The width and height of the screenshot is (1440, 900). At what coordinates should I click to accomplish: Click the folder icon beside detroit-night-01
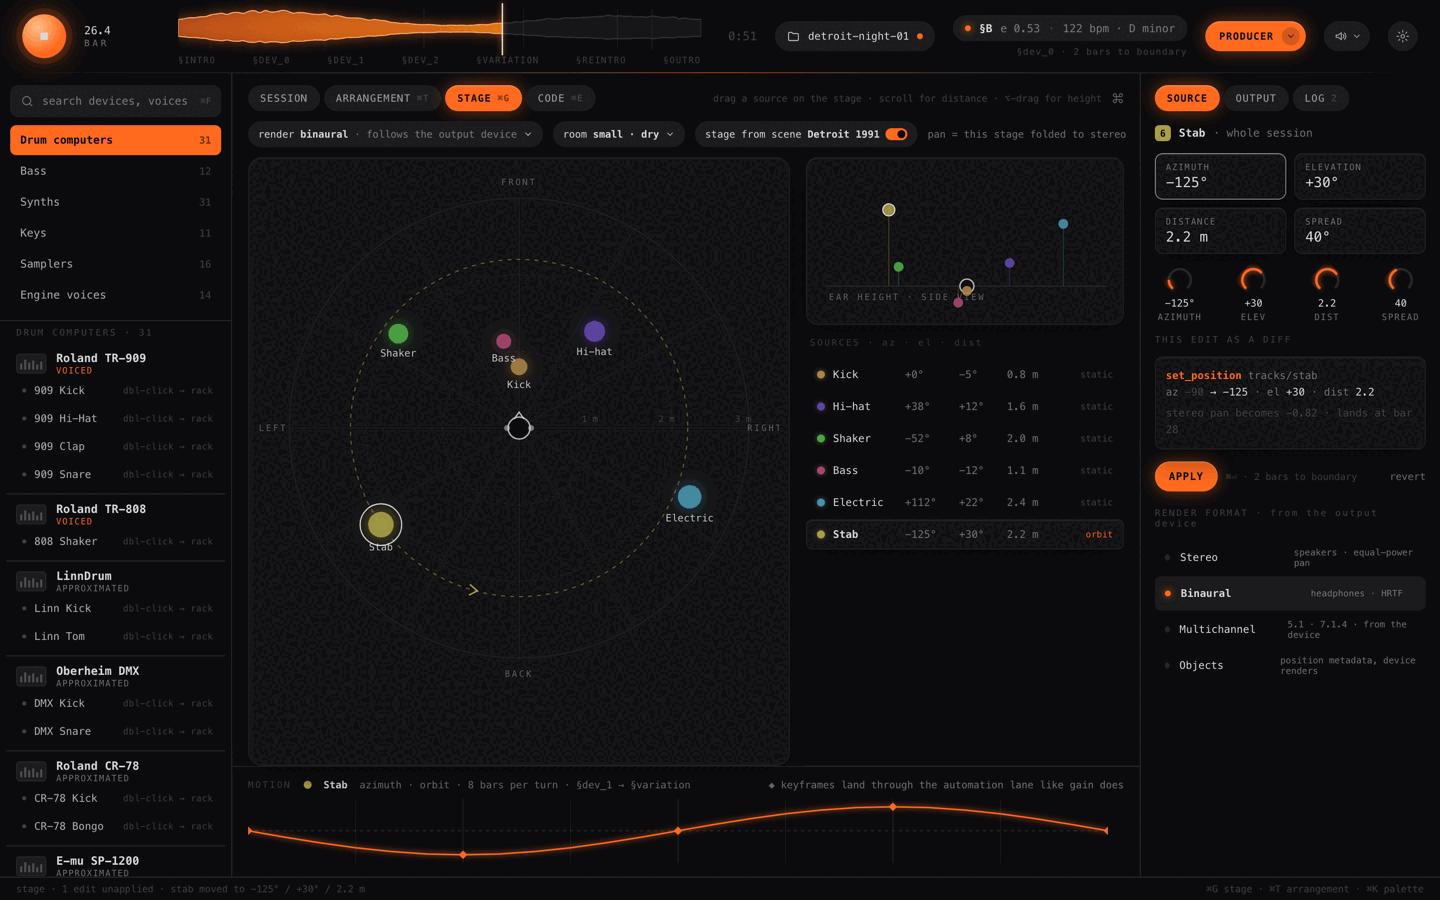pyautogui.click(x=793, y=36)
